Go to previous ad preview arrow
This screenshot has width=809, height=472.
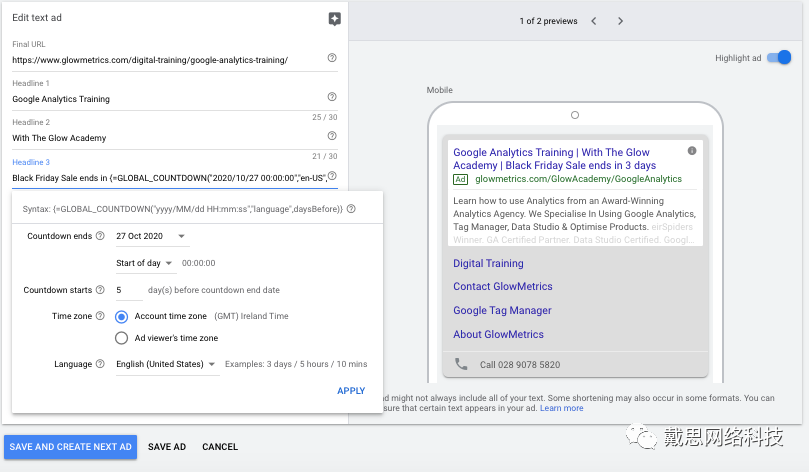tap(594, 21)
